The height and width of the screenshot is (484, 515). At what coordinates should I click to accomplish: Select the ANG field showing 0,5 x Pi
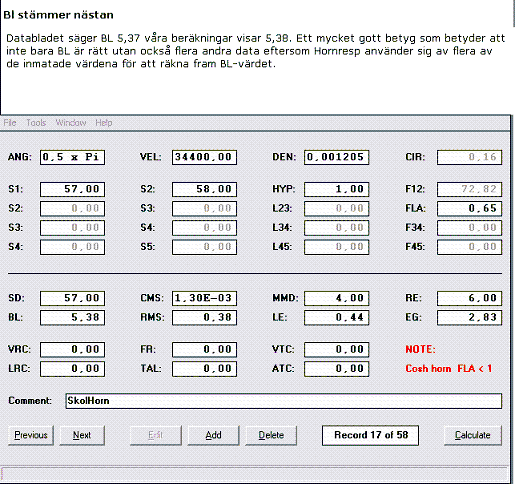pos(72,157)
